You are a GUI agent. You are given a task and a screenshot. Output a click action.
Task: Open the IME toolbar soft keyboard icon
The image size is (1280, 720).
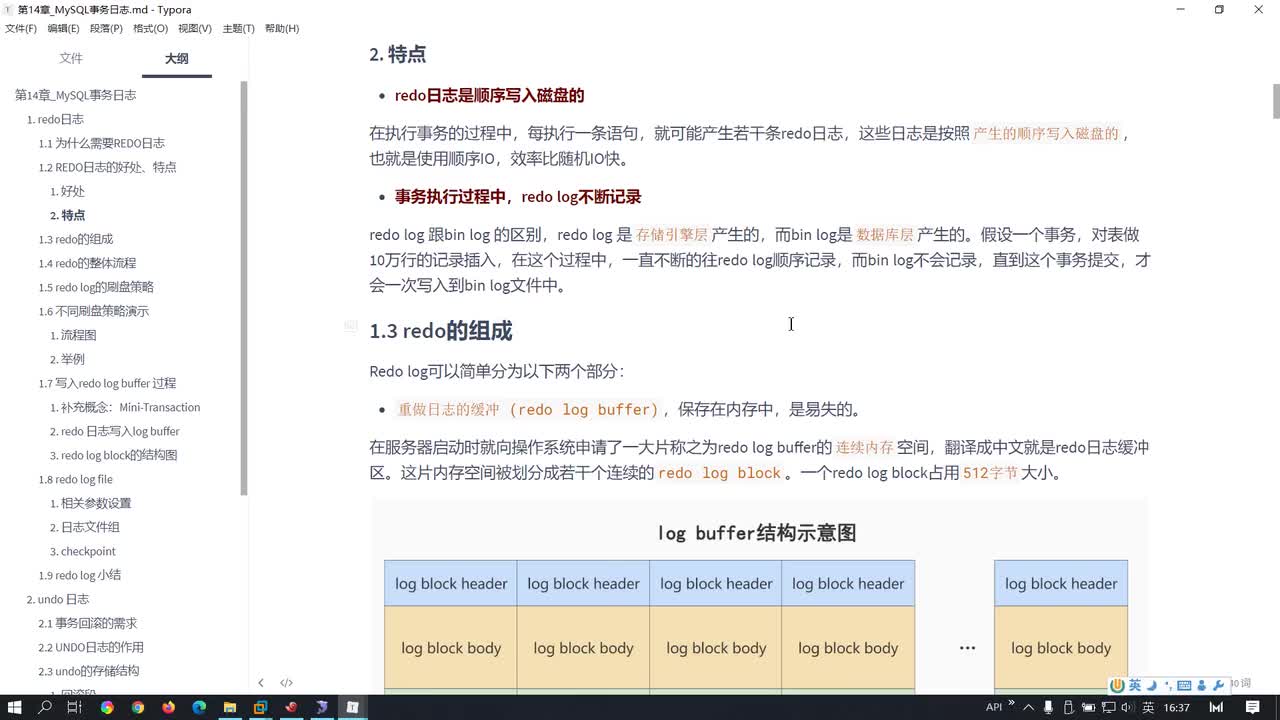point(1184,686)
